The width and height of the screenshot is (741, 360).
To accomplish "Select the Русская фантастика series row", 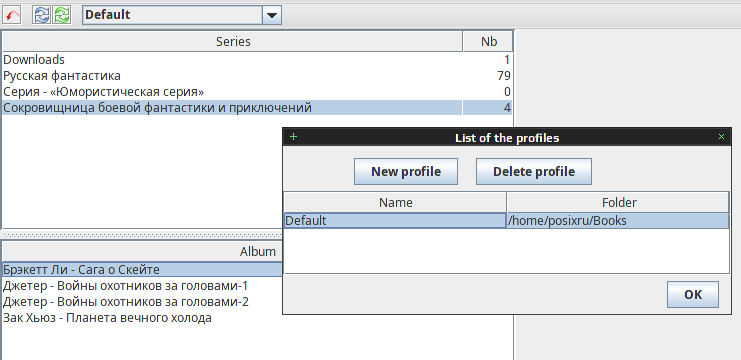I will 257,76.
